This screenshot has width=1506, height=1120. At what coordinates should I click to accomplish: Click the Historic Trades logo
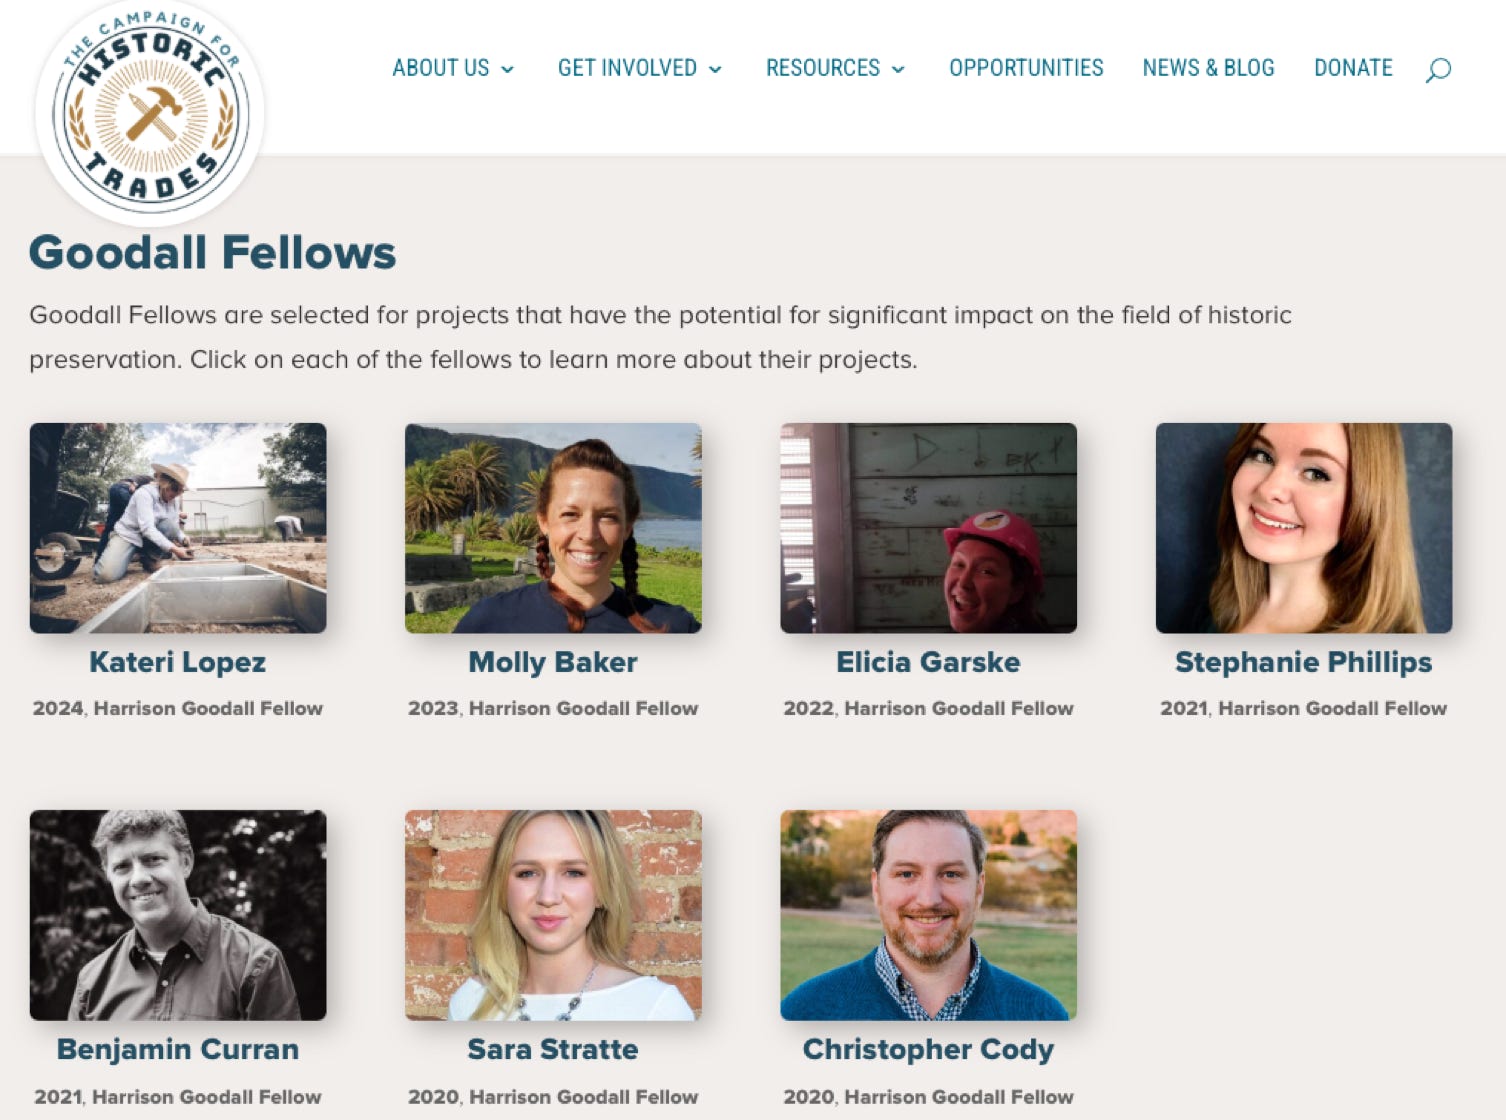150,110
